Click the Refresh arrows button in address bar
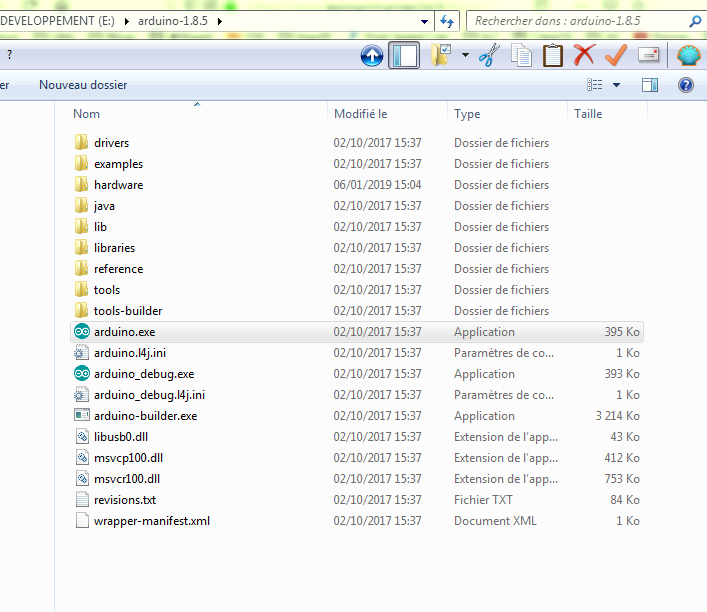Viewport: 707px width, 612px height. point(447,21)
